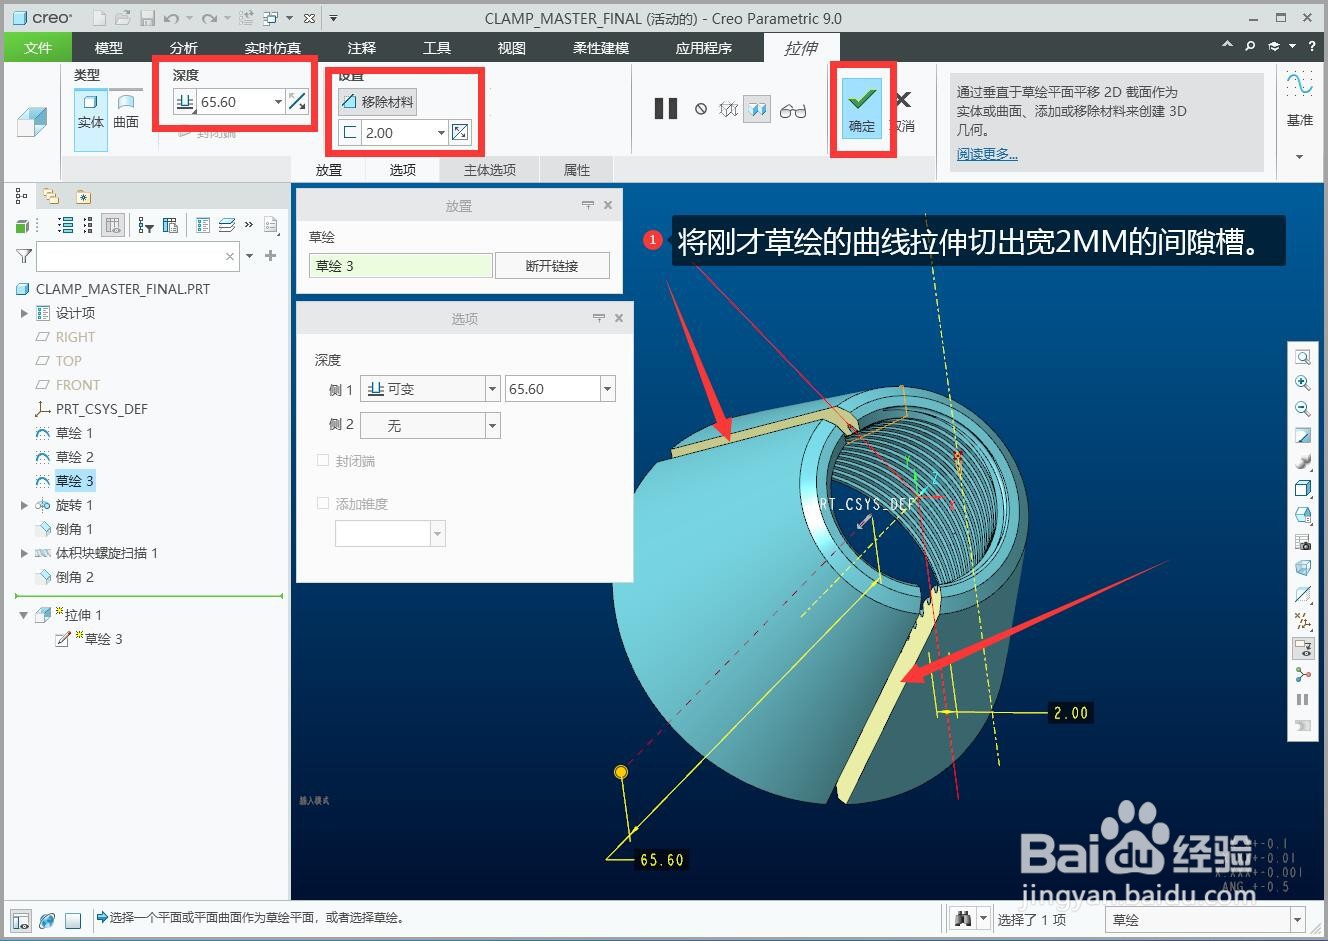Image resolution: width=1328 pixels, height=941 pixels.
Task: Select the surface (曲面) extrude type
Action: [x=126, y=112]
